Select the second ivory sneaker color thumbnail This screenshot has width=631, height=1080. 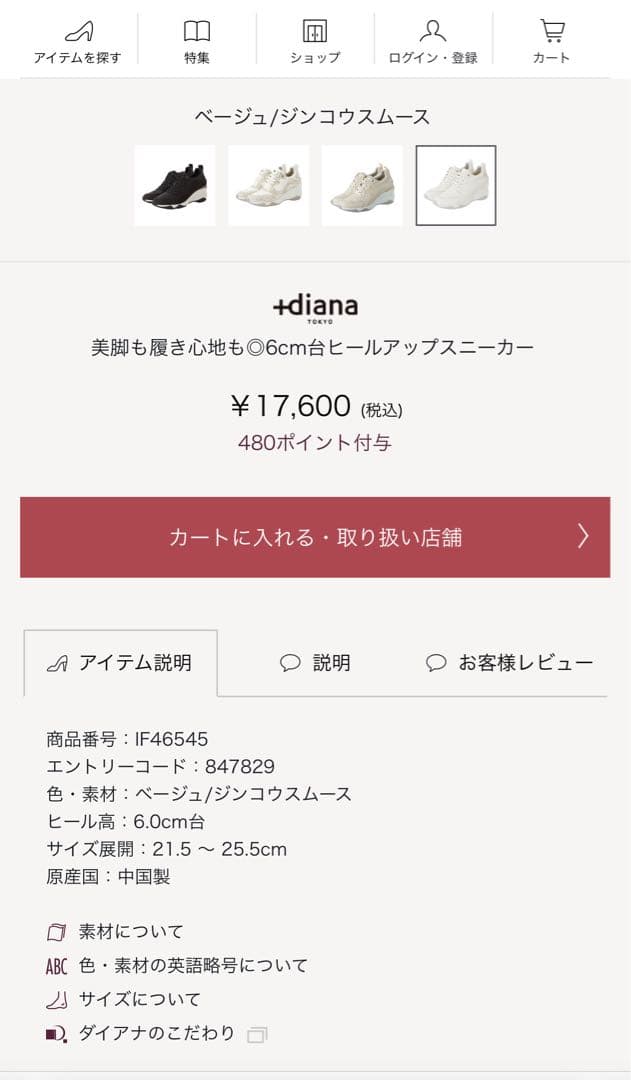[x=268, y=186]
